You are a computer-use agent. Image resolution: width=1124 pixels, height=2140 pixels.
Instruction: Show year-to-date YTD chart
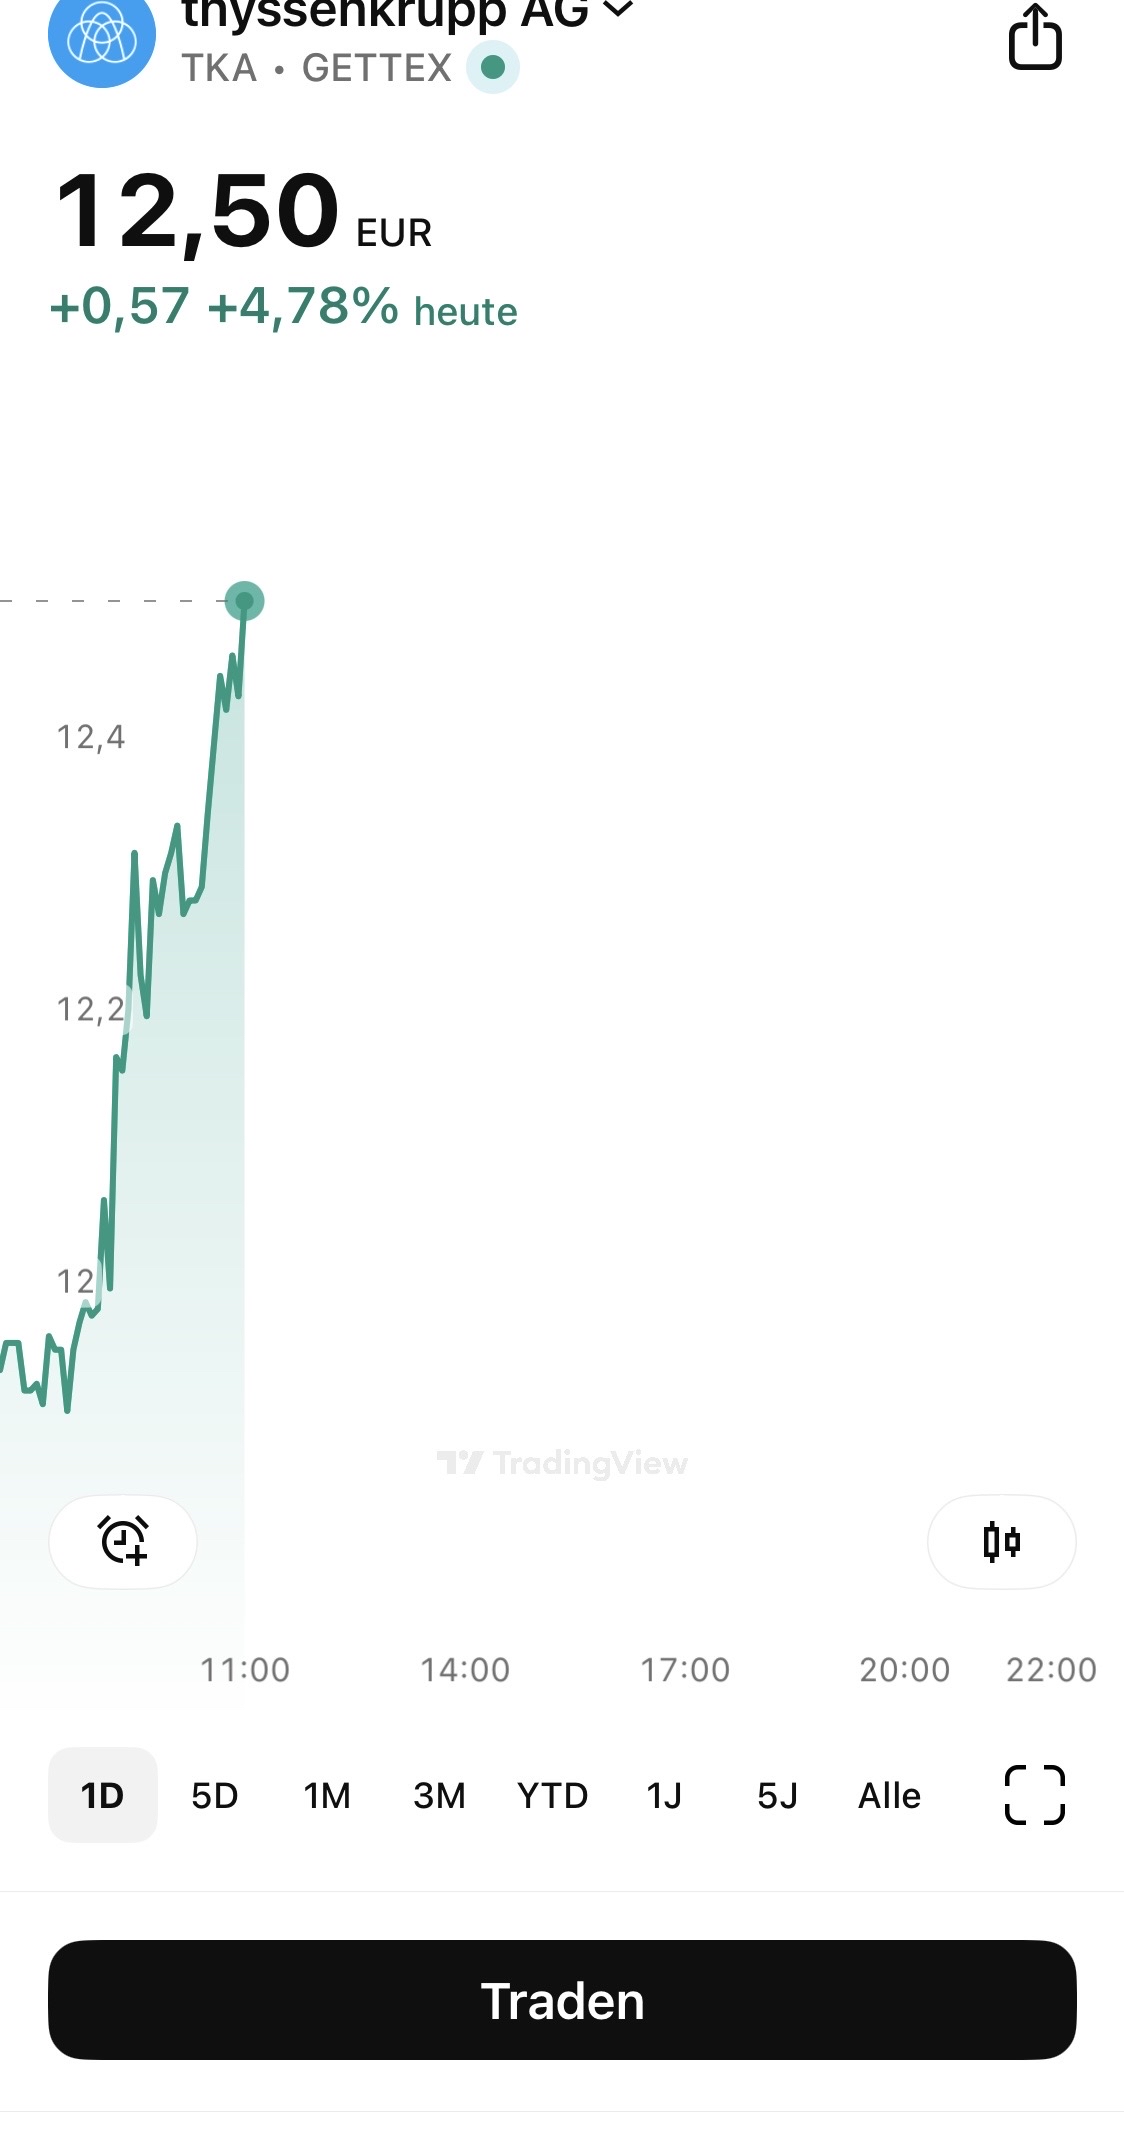tap(552, 1795)
